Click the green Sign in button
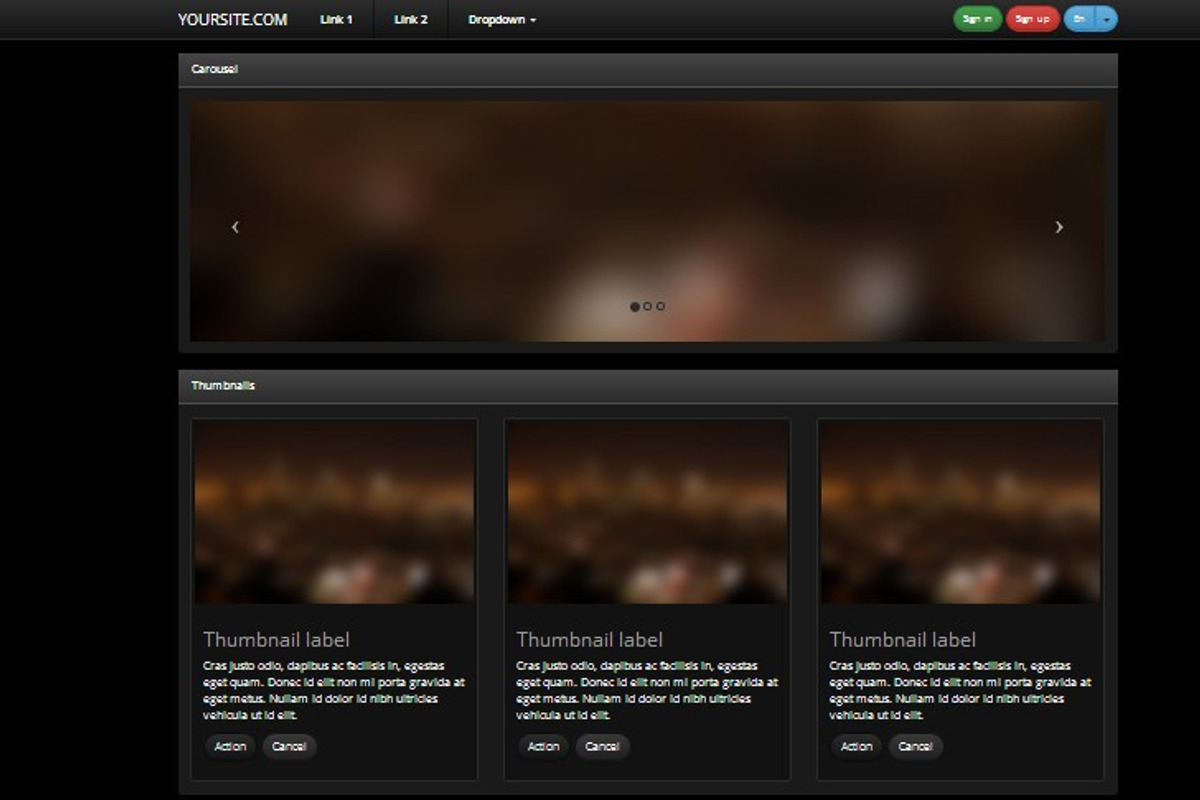The height and width of the screenshot is (800, 1200). coord(977,19)
